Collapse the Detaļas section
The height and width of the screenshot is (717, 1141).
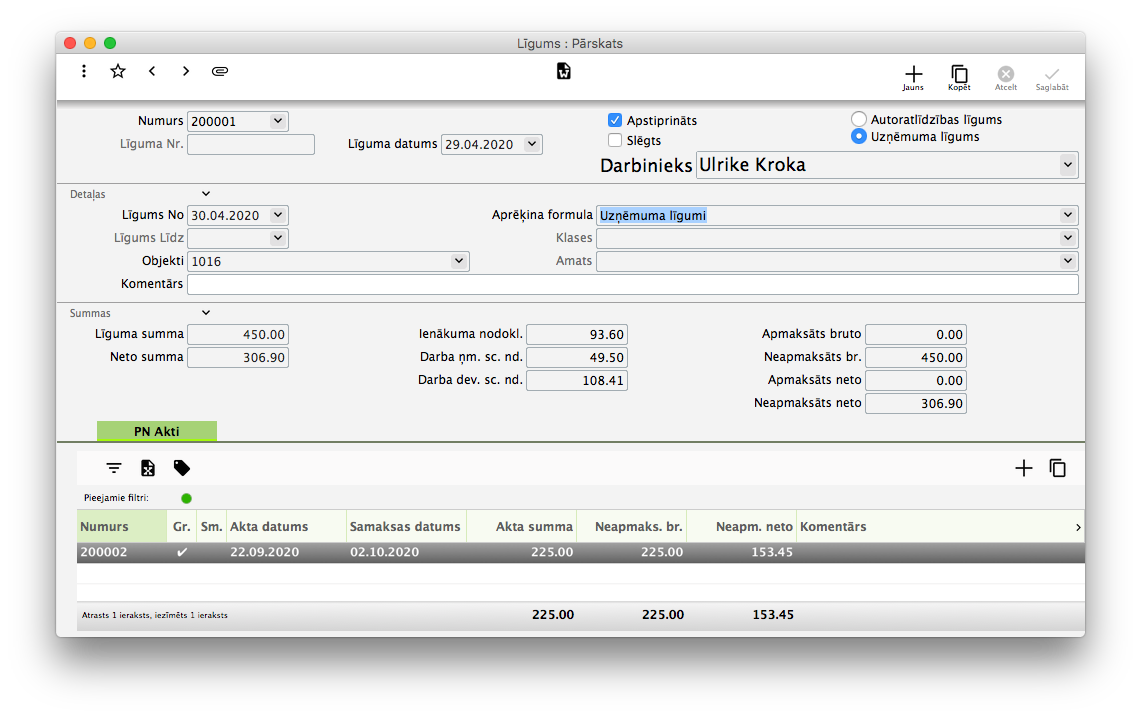tap(206, 194)
